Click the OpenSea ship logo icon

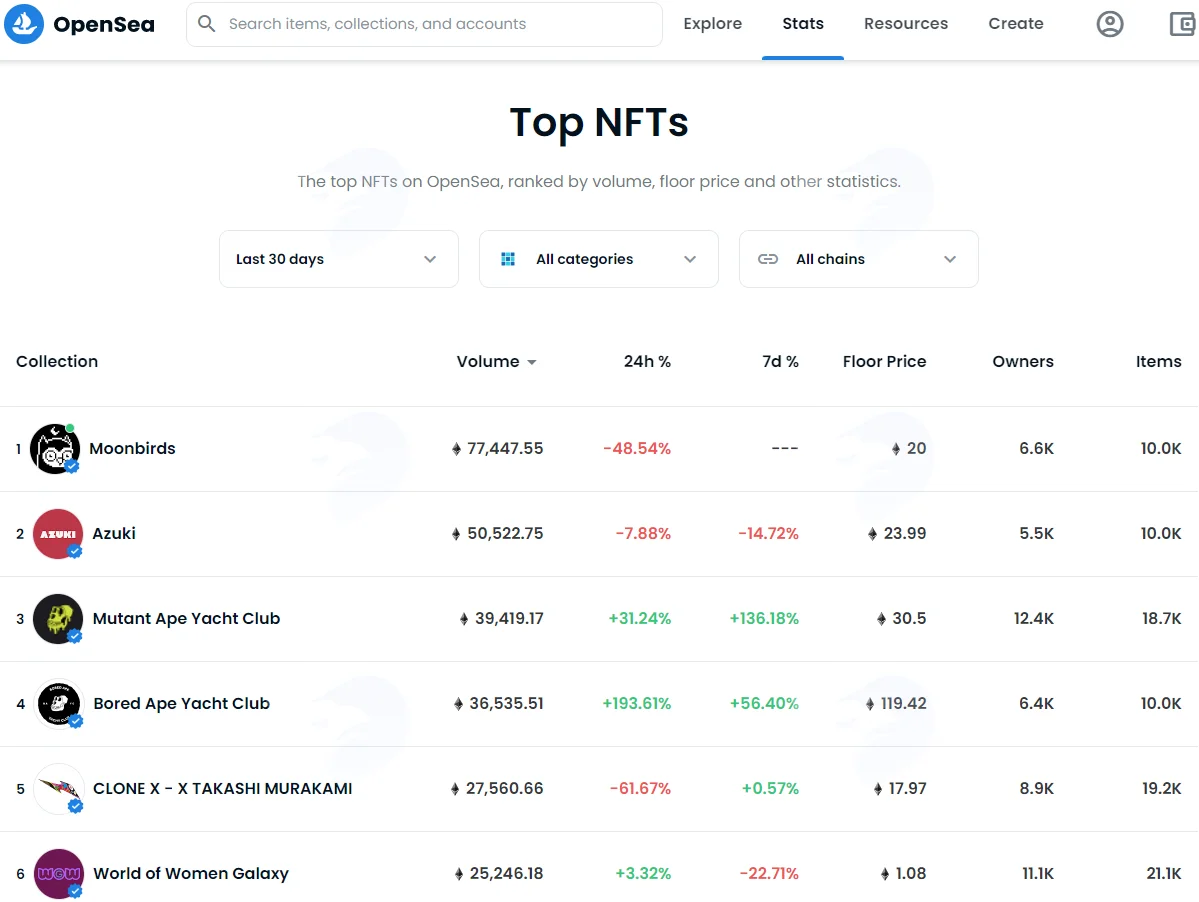[x=24, y=24]
